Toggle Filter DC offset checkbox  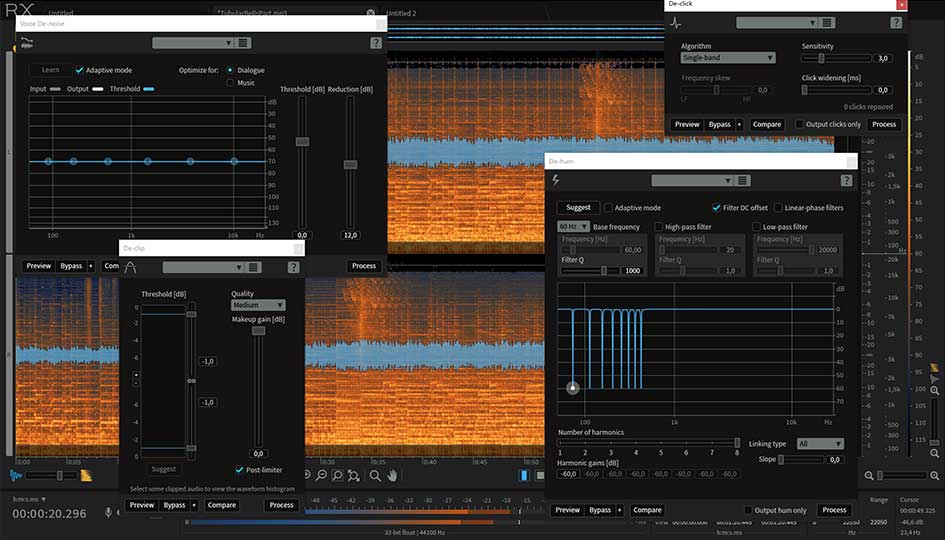point(716,207)
